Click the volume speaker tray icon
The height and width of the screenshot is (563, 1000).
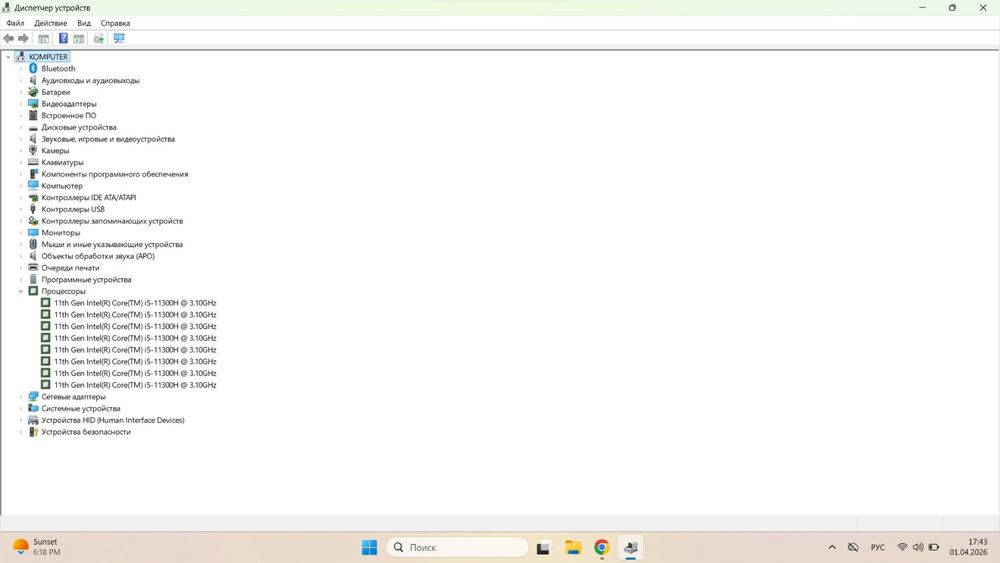[918, 547]
